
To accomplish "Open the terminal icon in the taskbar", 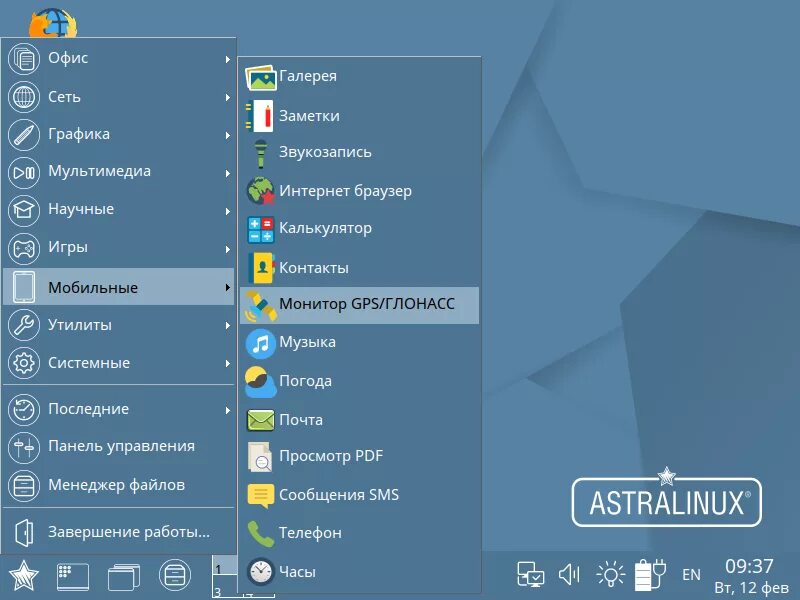I will point(72,577).
